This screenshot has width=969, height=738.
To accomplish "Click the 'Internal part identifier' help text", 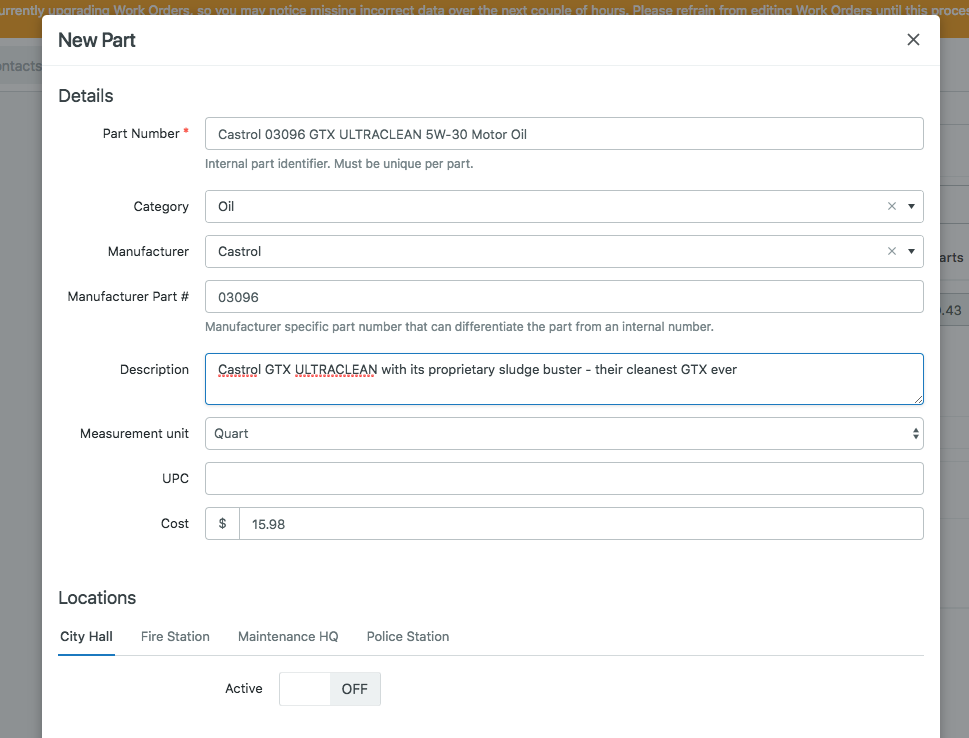I will (x=339, y=164).
